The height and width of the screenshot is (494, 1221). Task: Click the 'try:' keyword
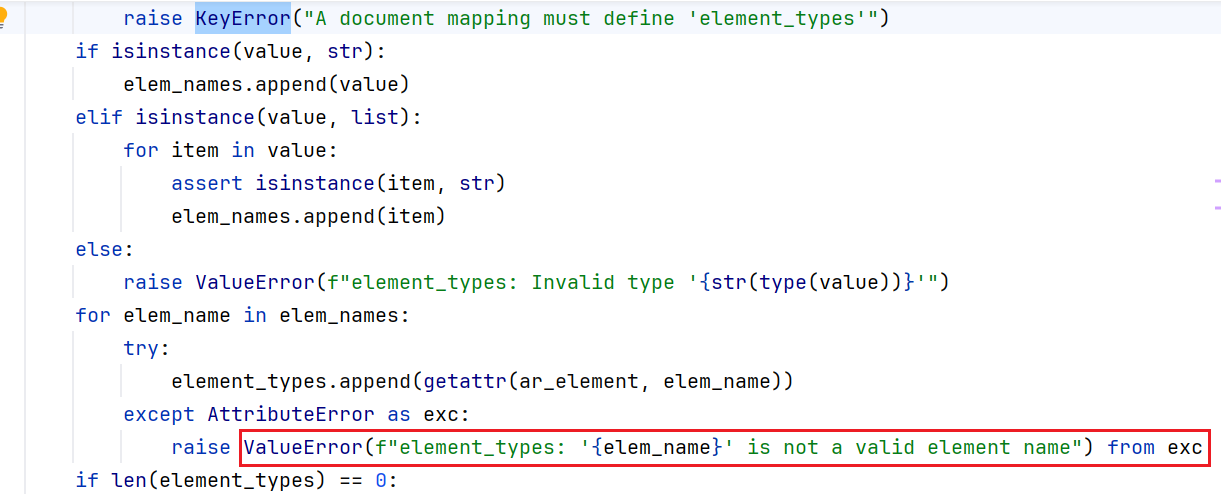pos(147,348)
